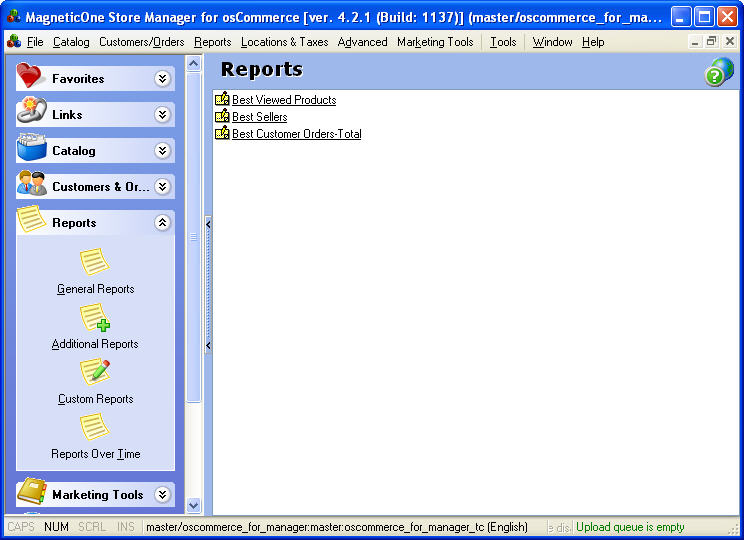Collapse sidebar using upper splitter arrow
This screenshot has height=540, width=744.
(208, 224)
